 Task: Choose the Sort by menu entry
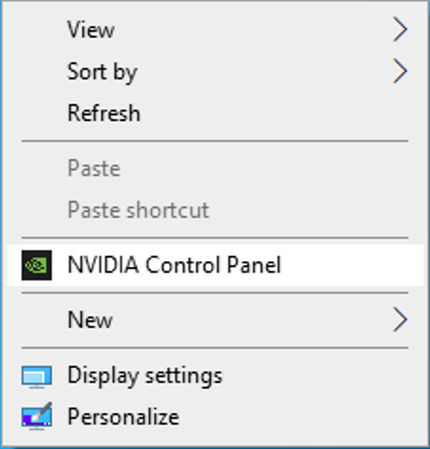point(102,72)
